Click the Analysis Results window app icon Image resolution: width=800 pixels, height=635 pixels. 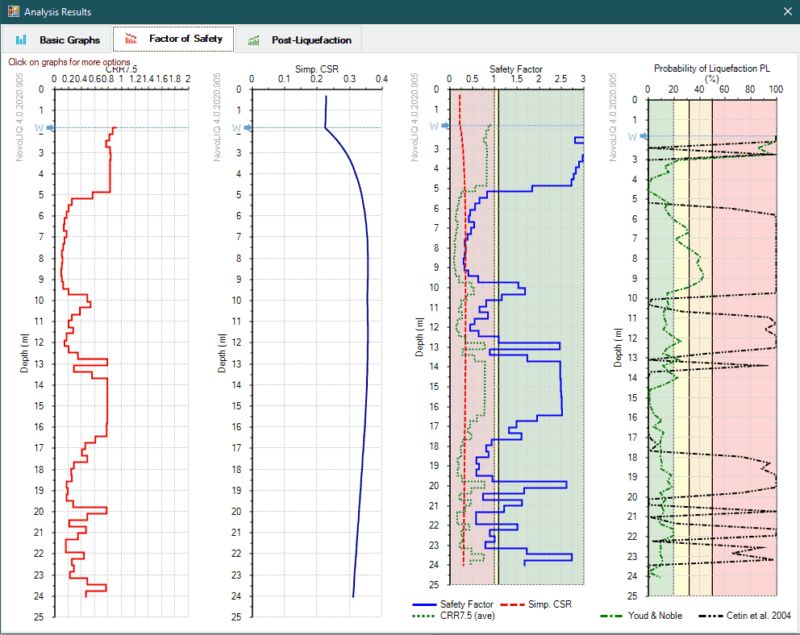click(13, 11)
